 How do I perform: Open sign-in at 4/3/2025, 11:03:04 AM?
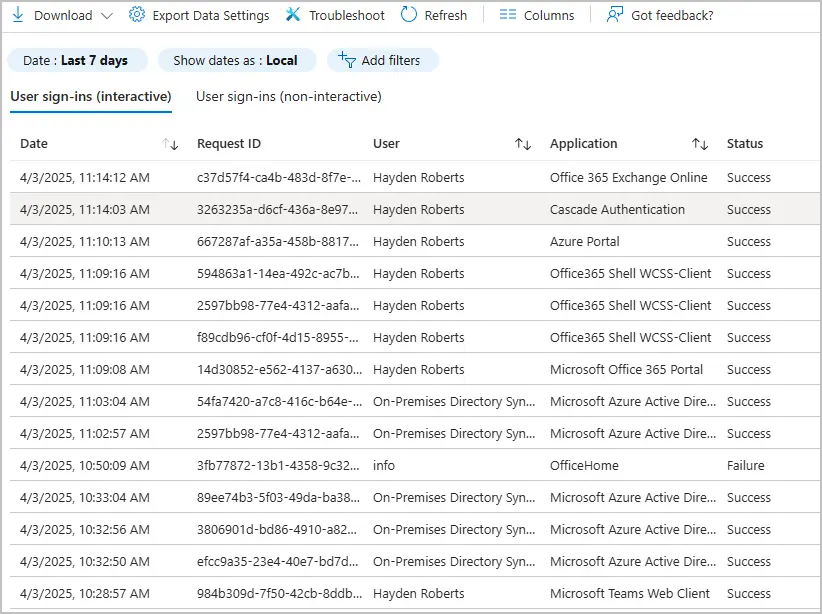[x=85, y=402]
